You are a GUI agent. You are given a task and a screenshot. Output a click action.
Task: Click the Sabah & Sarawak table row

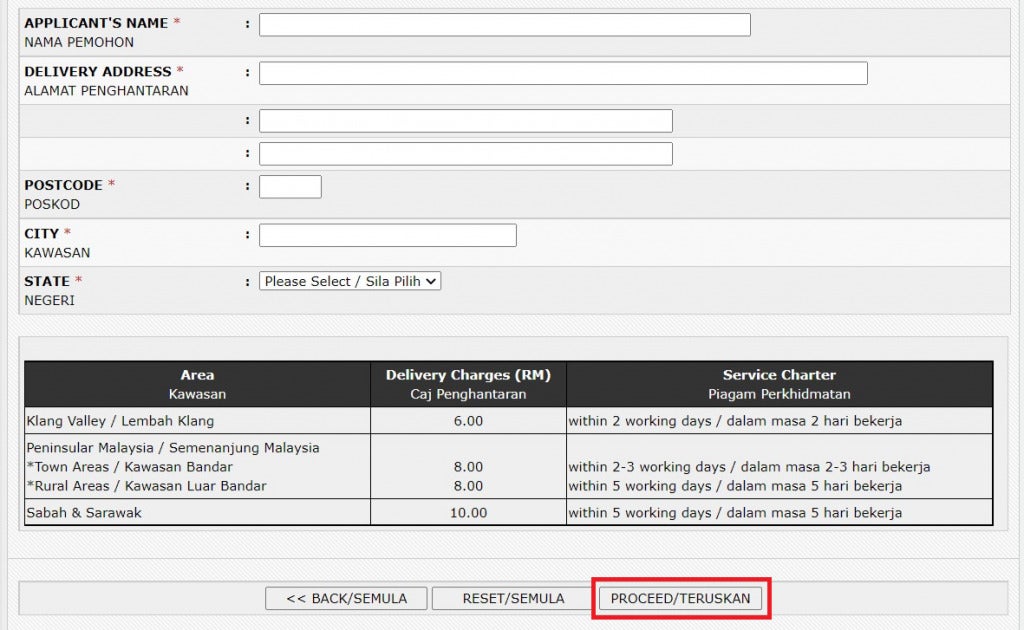197,512
